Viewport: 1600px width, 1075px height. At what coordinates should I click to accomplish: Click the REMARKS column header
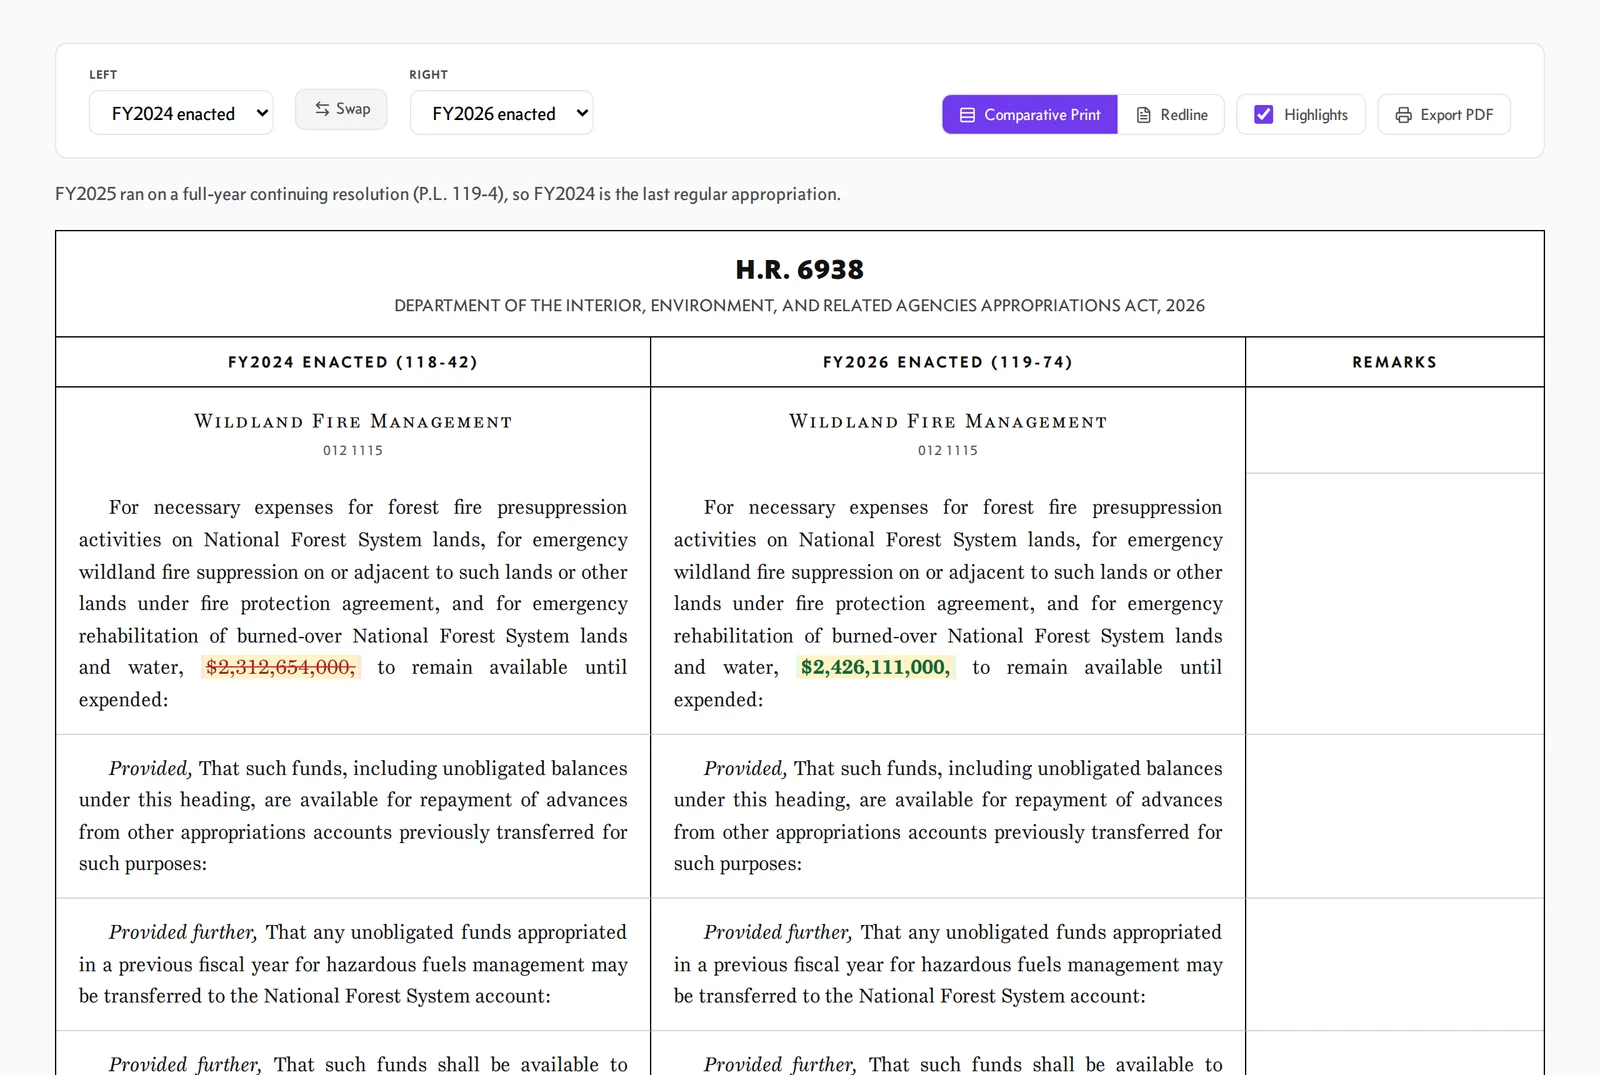pyautogui.click(x=1395, y=362)
